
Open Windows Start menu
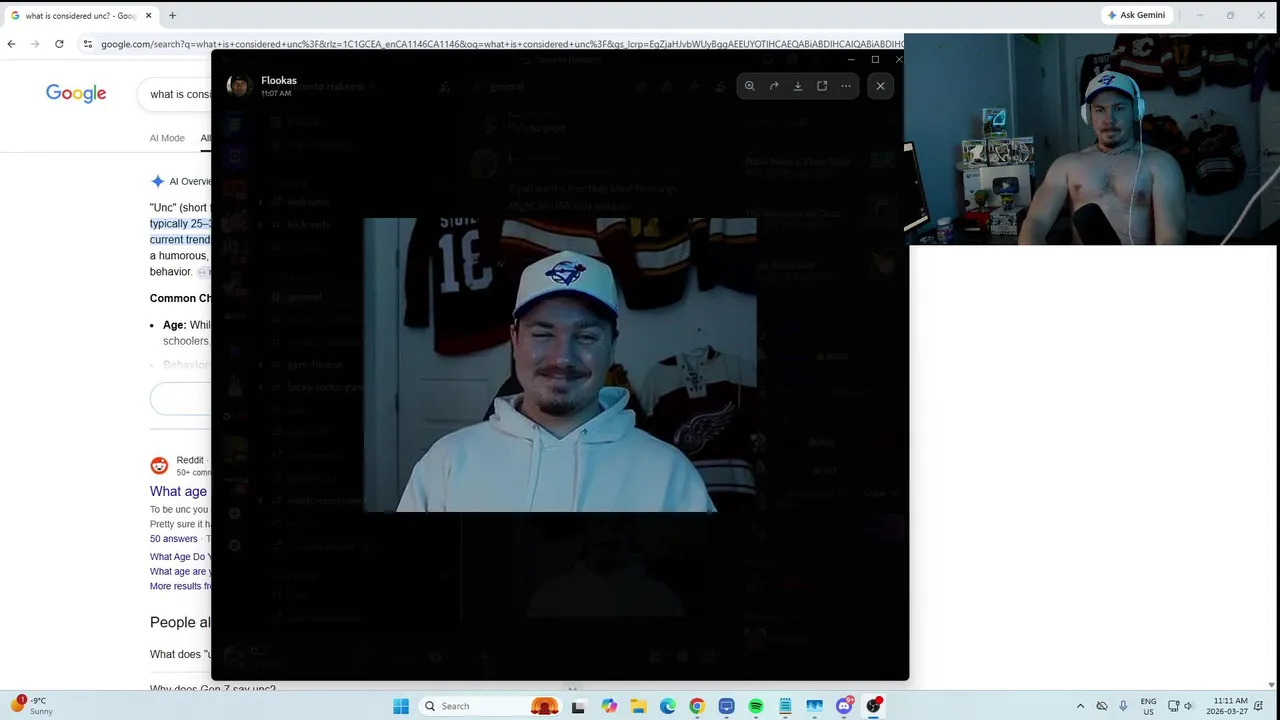401,706
